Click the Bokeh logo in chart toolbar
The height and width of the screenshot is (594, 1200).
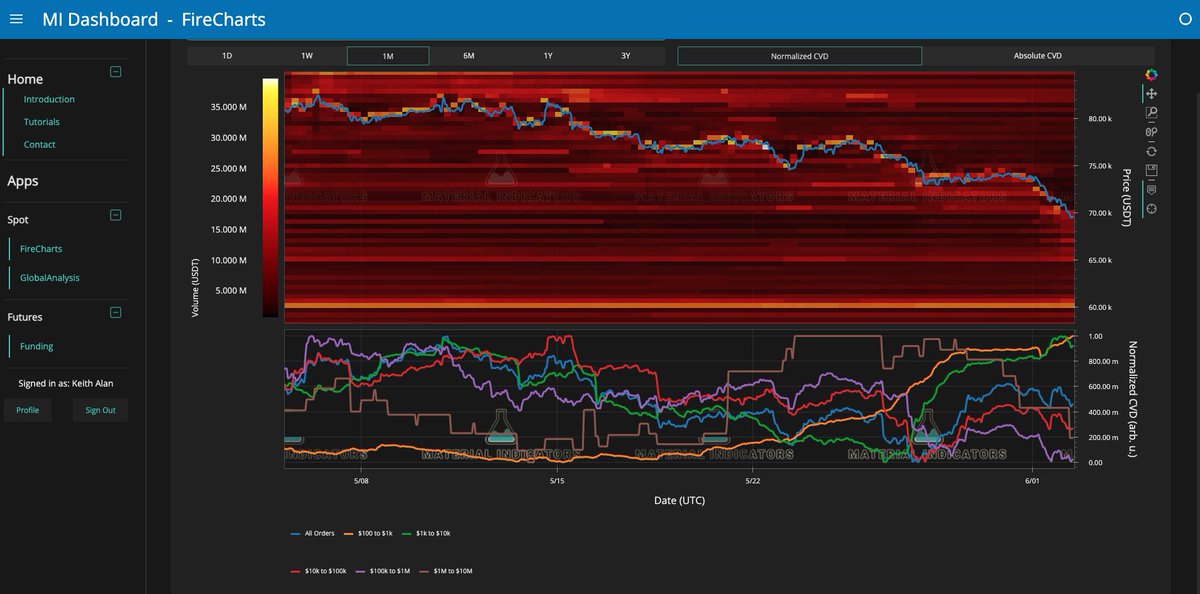click(1151, 74)
